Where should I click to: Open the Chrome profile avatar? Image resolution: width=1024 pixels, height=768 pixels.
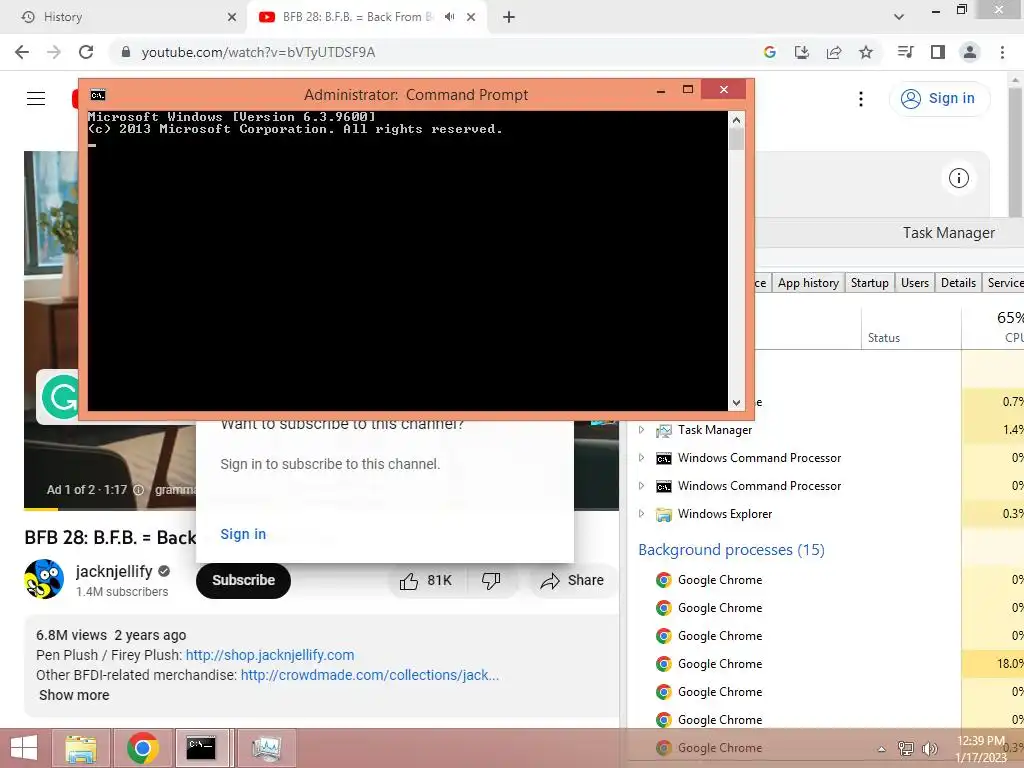pyautogui.click(x=970, y=52)
